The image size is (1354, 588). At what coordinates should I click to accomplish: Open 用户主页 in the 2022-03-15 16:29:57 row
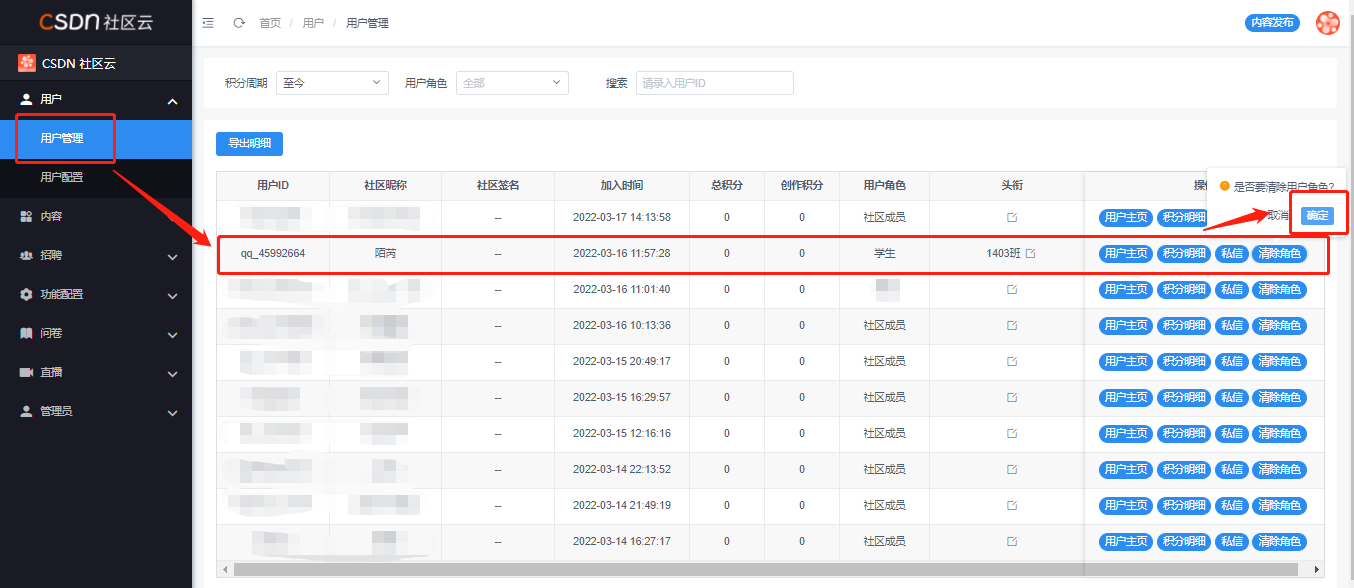[x=1126, y=397]
